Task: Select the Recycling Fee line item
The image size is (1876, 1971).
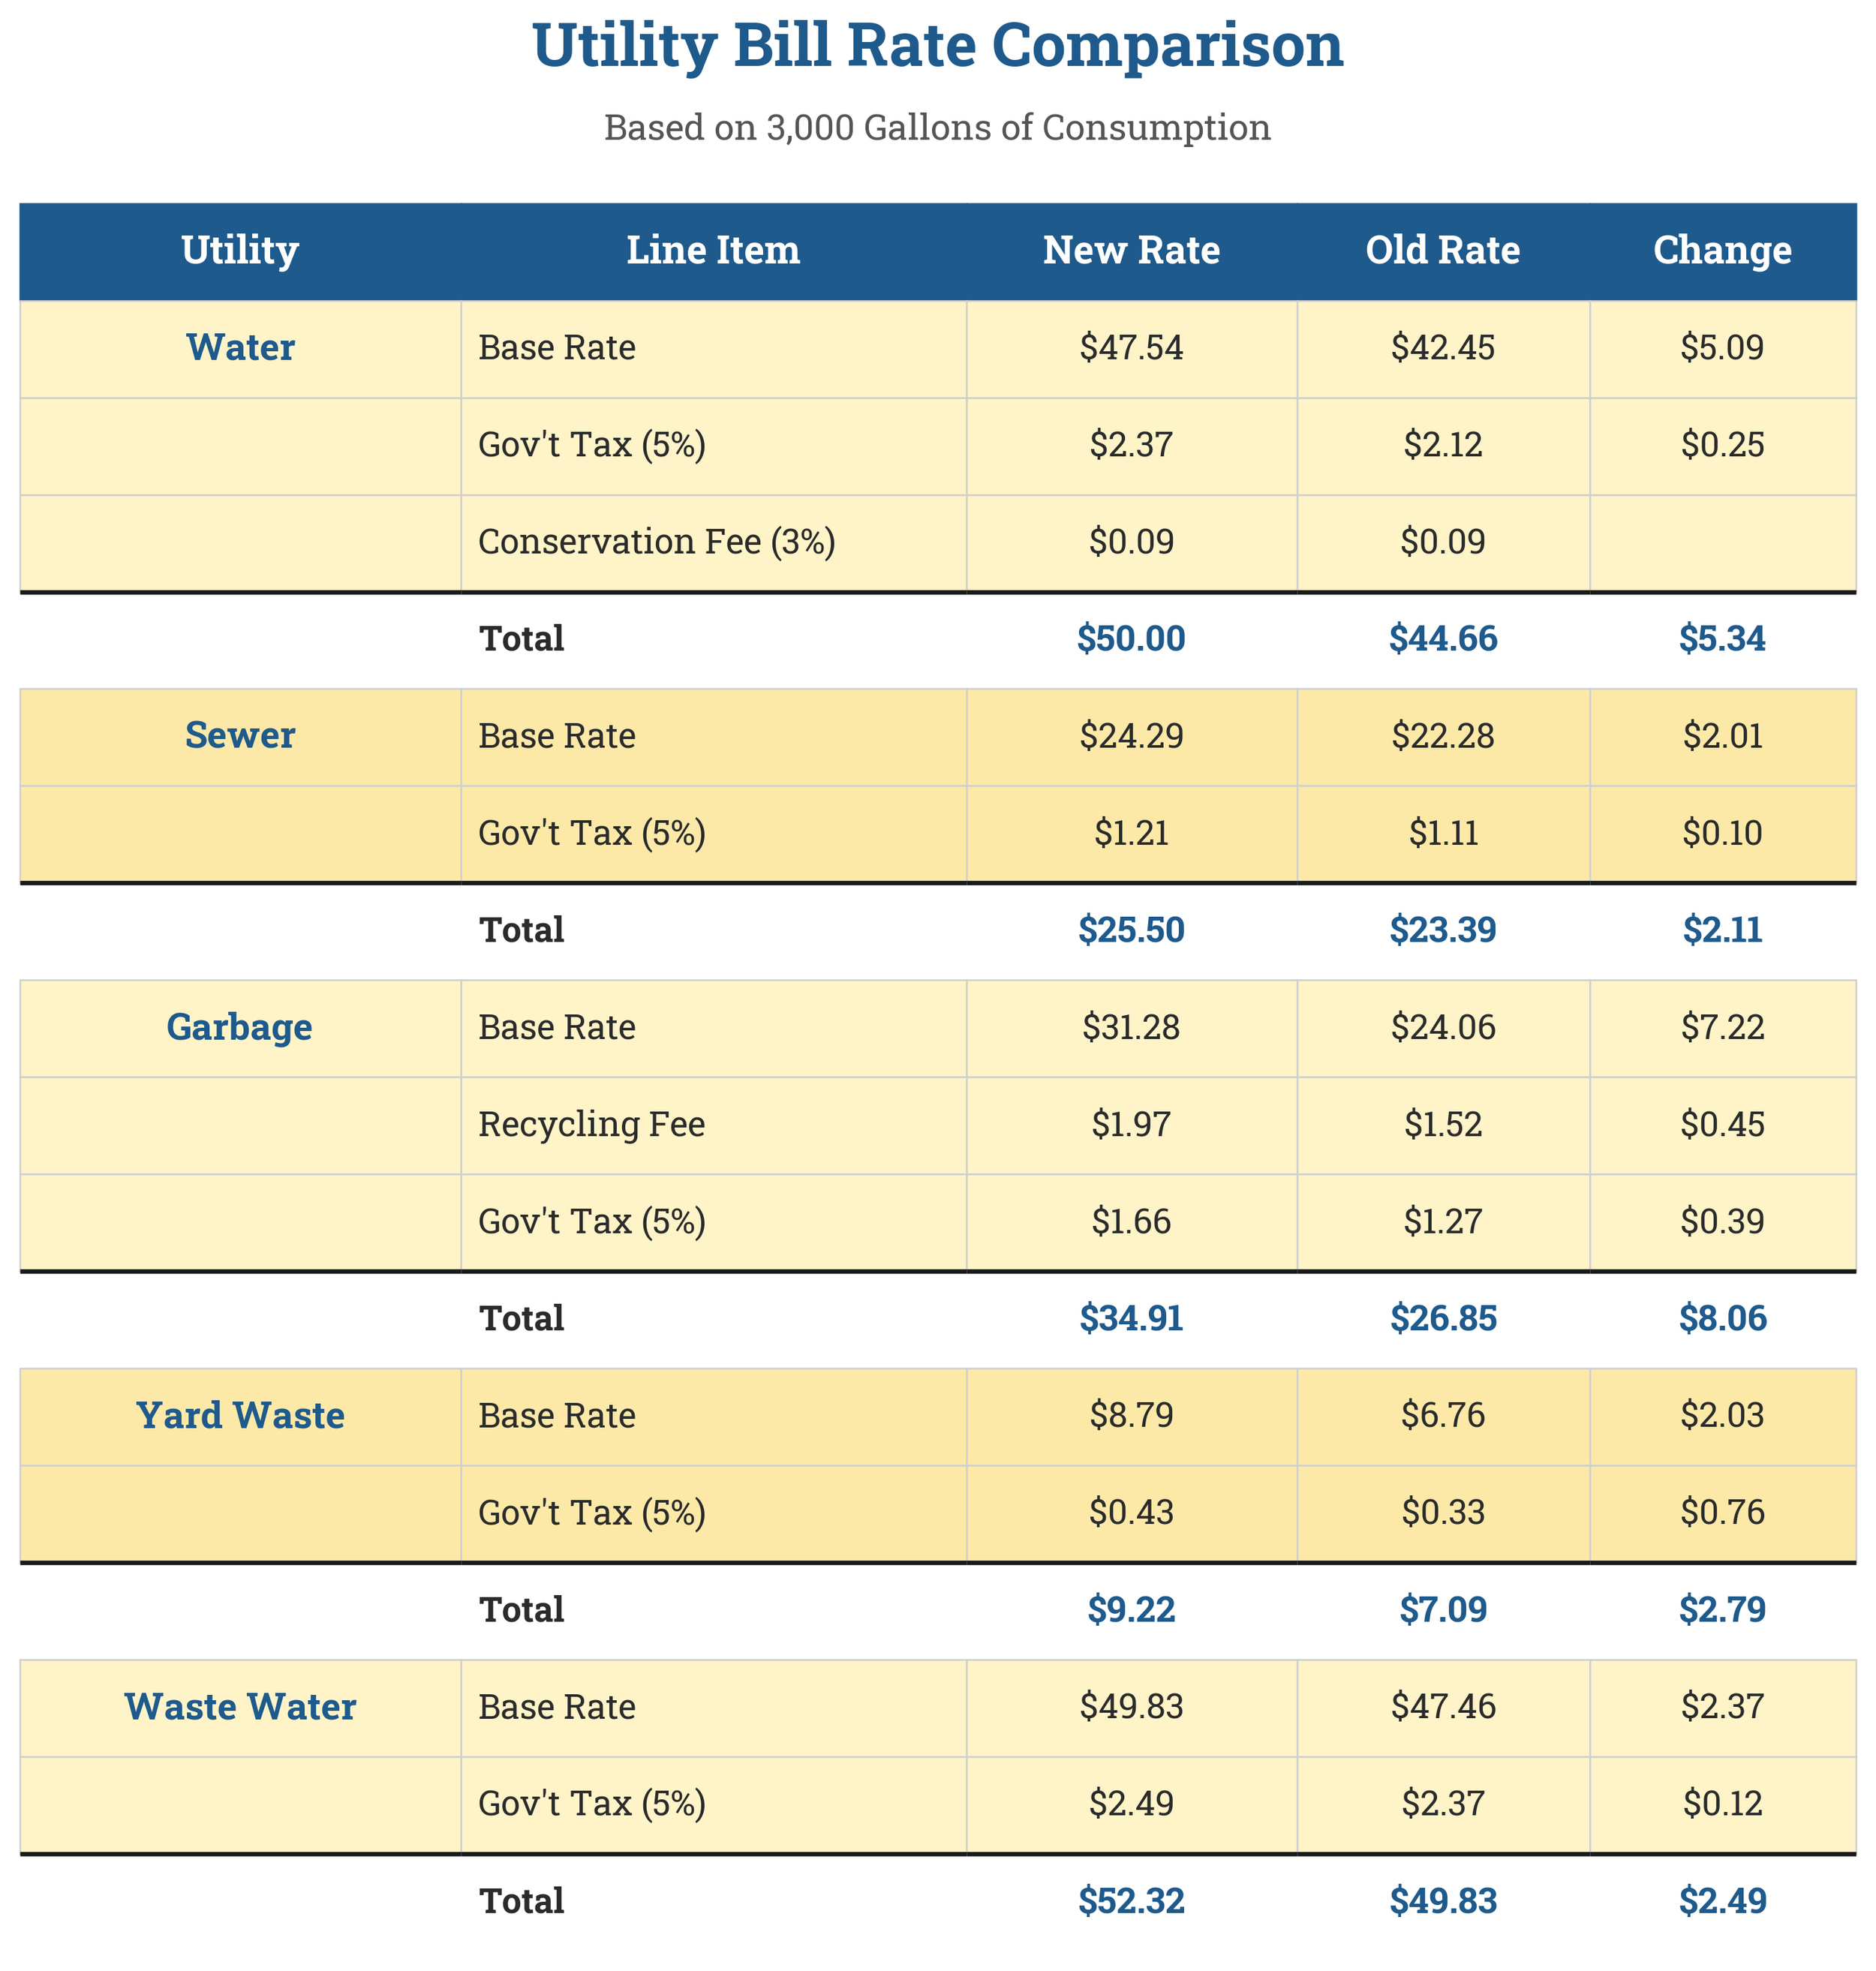Action: (x=592, y=1124)
